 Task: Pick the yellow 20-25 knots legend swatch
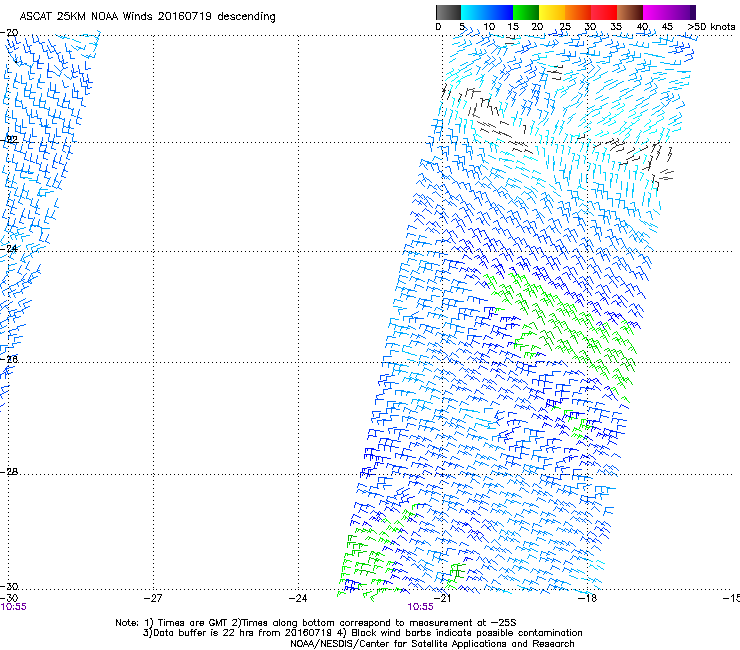tap(552, 12)
